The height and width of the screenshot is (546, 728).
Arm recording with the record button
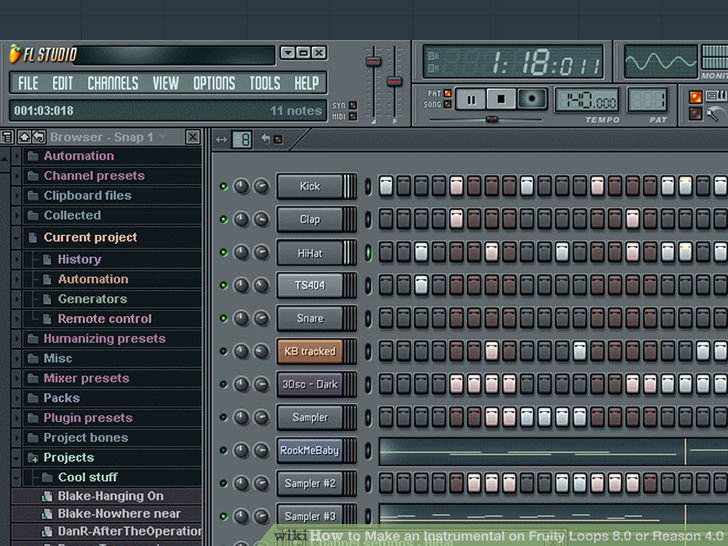tap(532, 99)
